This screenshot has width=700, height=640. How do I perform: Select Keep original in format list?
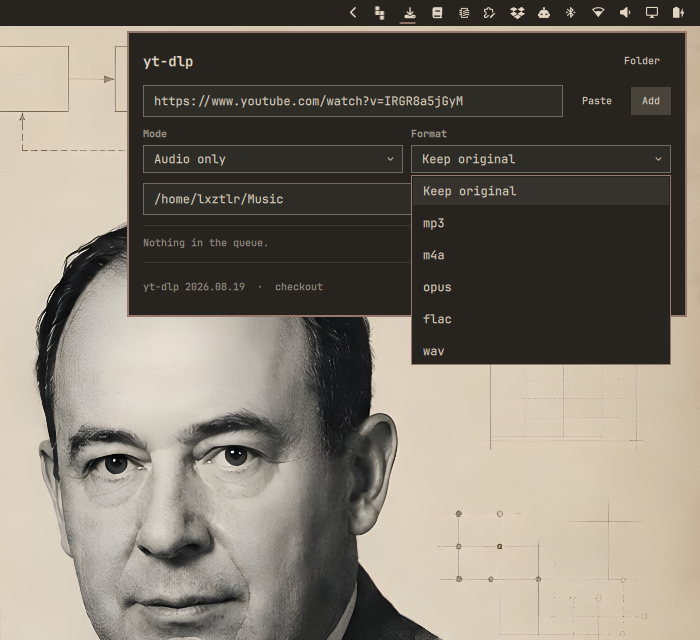(x=541, y=191)
